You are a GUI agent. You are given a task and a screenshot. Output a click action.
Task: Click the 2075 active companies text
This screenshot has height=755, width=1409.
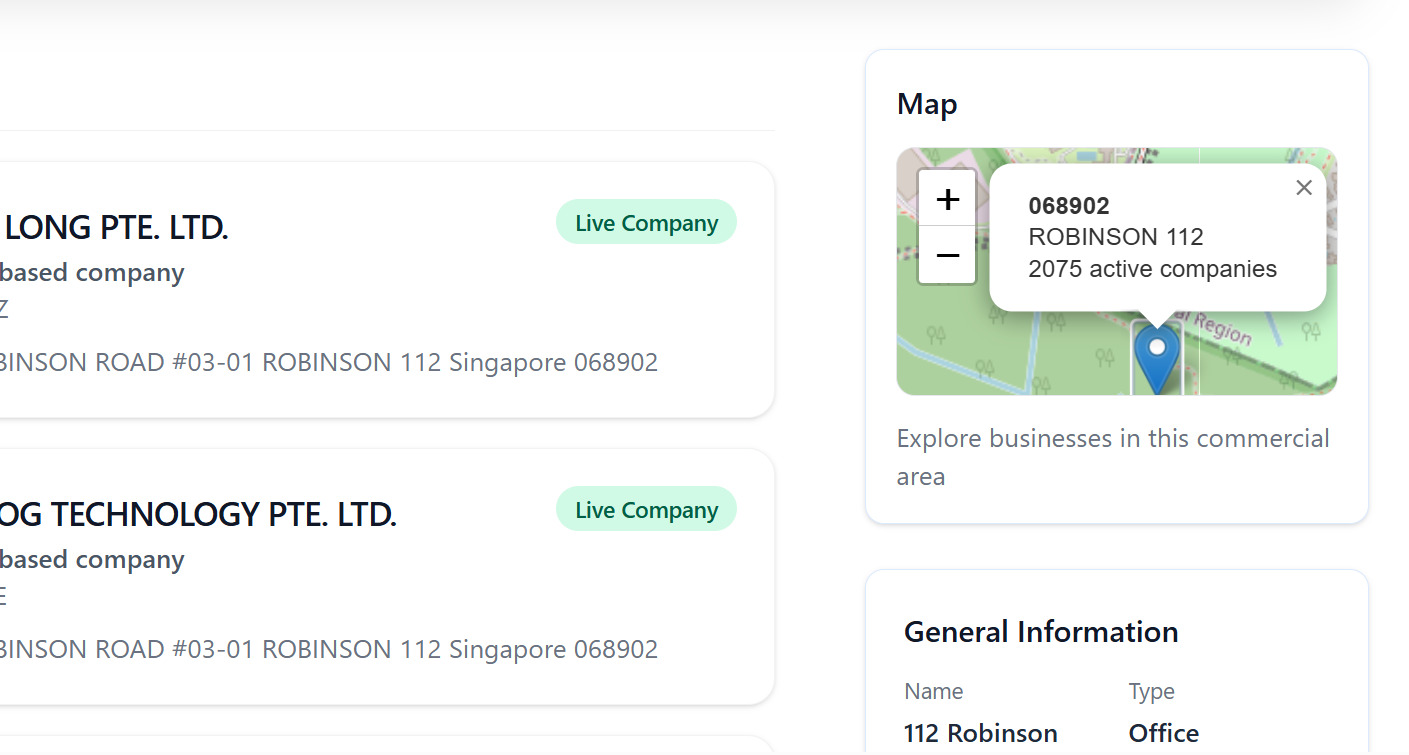[x=1152, y=269]
